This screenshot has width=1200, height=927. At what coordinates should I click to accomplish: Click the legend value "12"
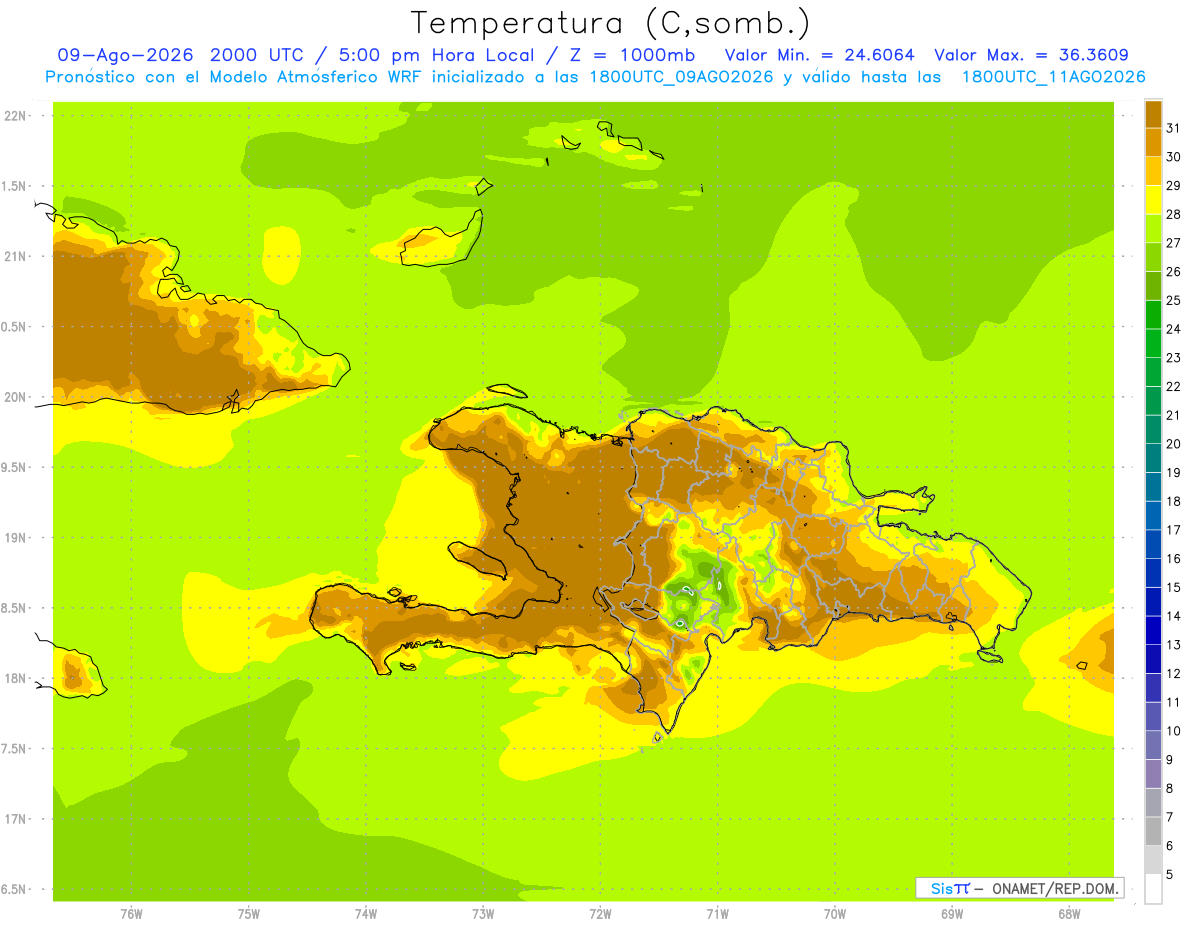(1174, 673)
